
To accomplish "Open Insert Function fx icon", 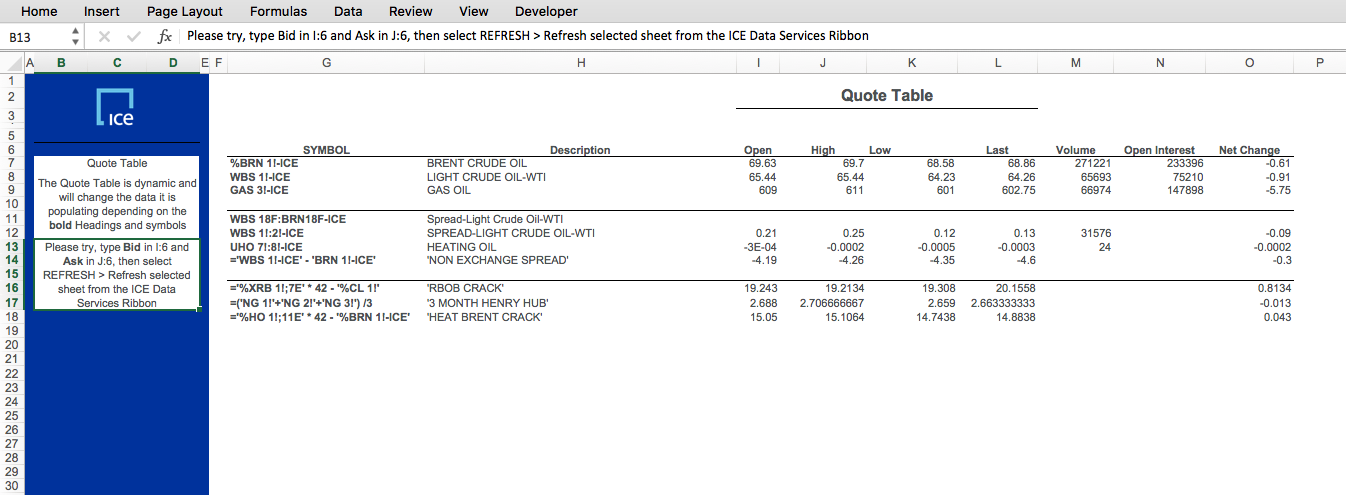I will point(165,36).
